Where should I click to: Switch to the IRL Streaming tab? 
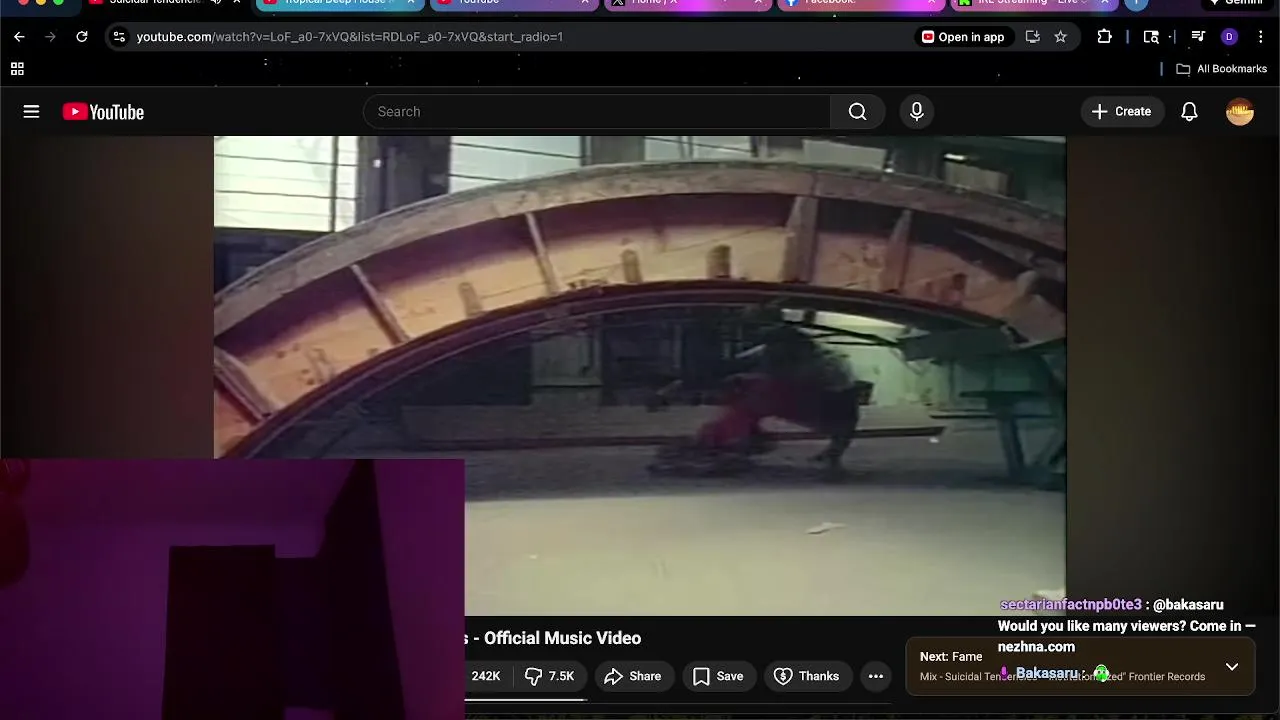[x=1034, y=3]
